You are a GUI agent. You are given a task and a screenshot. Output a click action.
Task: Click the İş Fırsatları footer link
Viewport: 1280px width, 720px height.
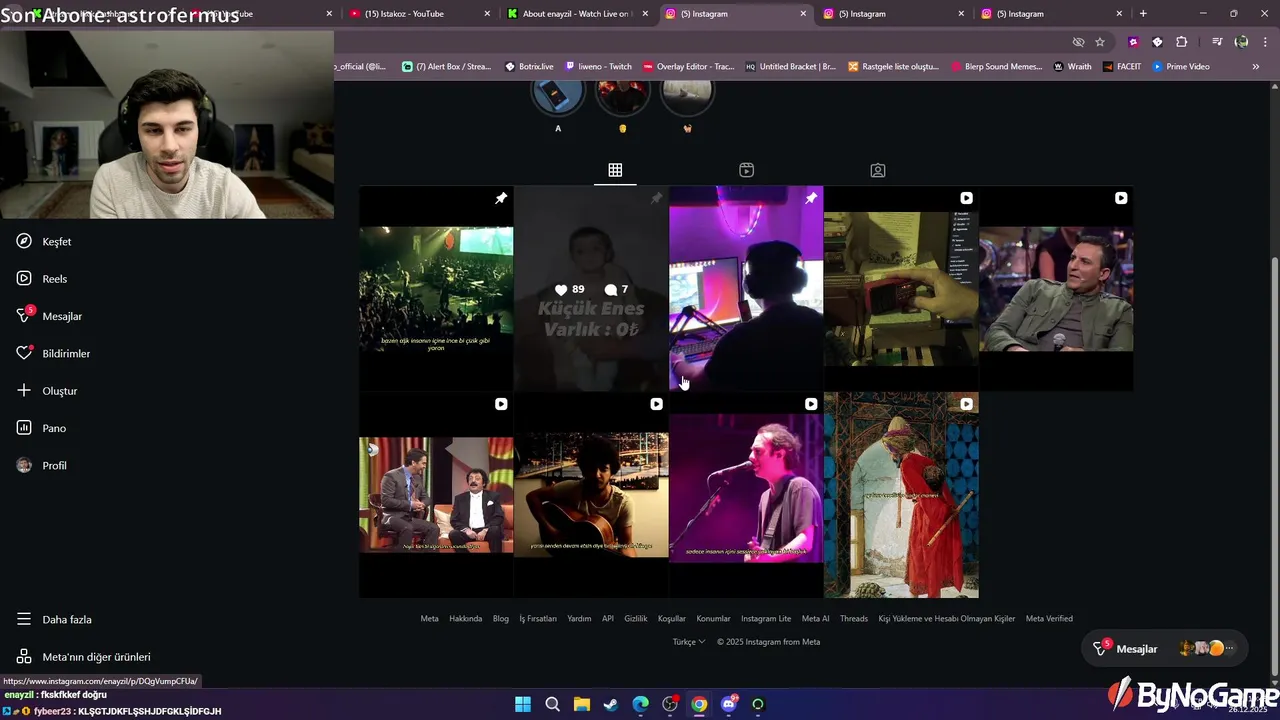pos(538,618)
